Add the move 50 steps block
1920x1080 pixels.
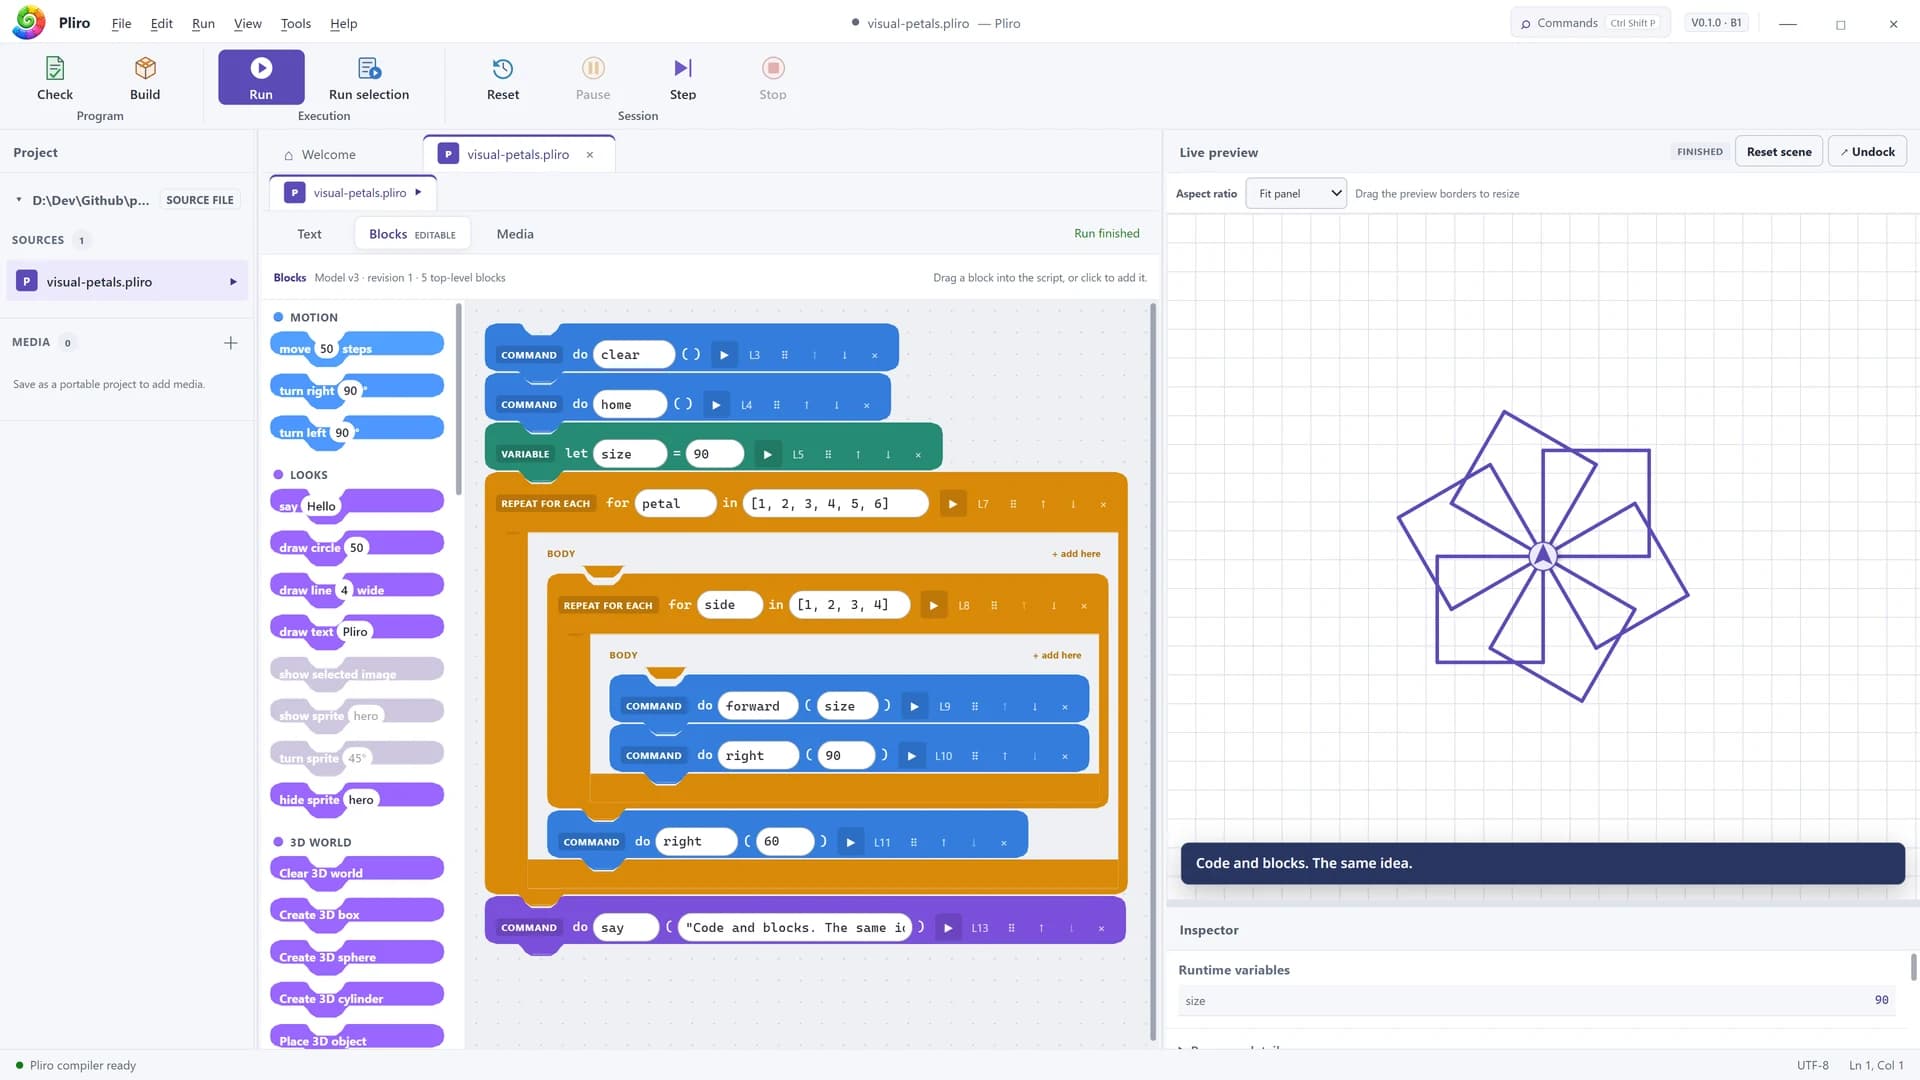(357, 346)
